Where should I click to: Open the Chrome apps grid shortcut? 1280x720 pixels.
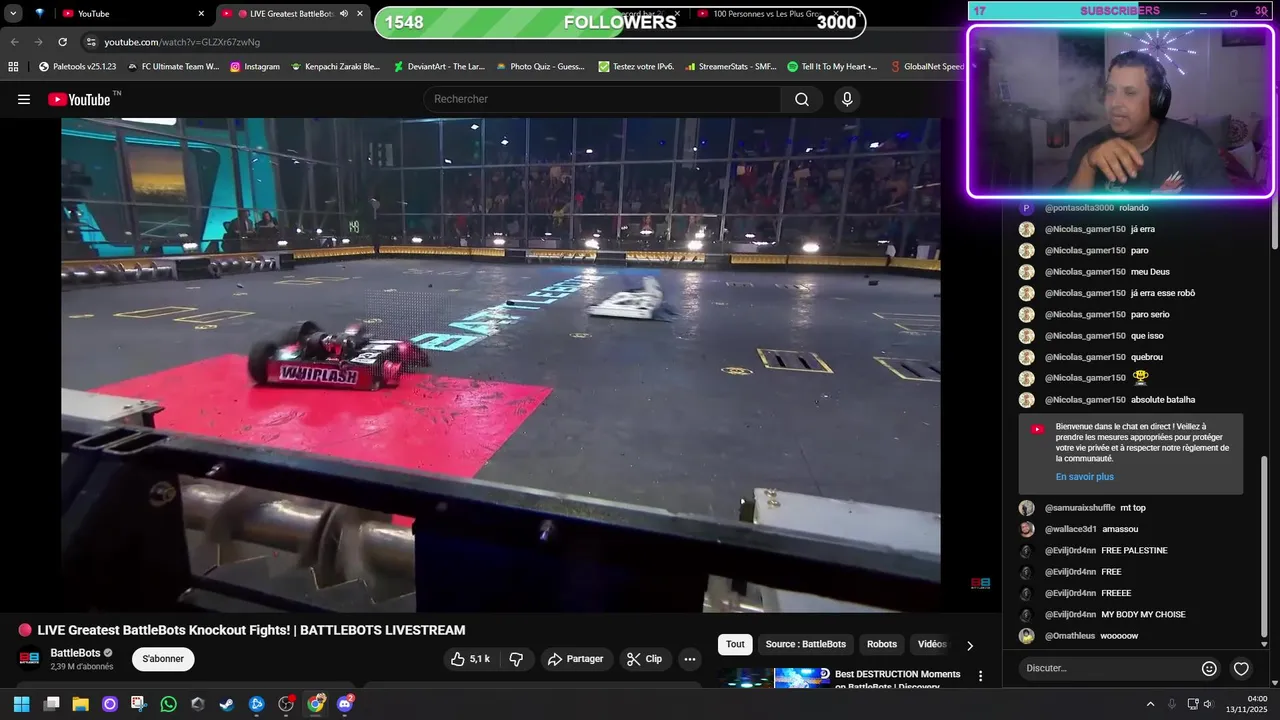click(13, 66)
